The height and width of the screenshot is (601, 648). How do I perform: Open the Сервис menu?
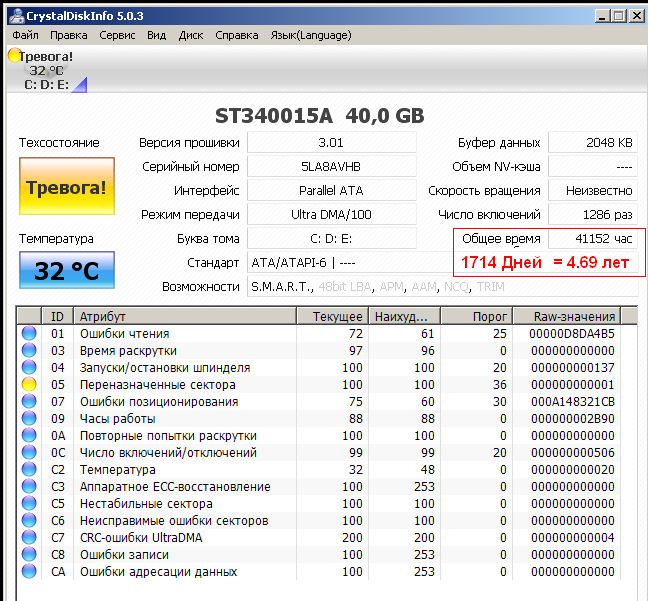[x=117, y=35]
